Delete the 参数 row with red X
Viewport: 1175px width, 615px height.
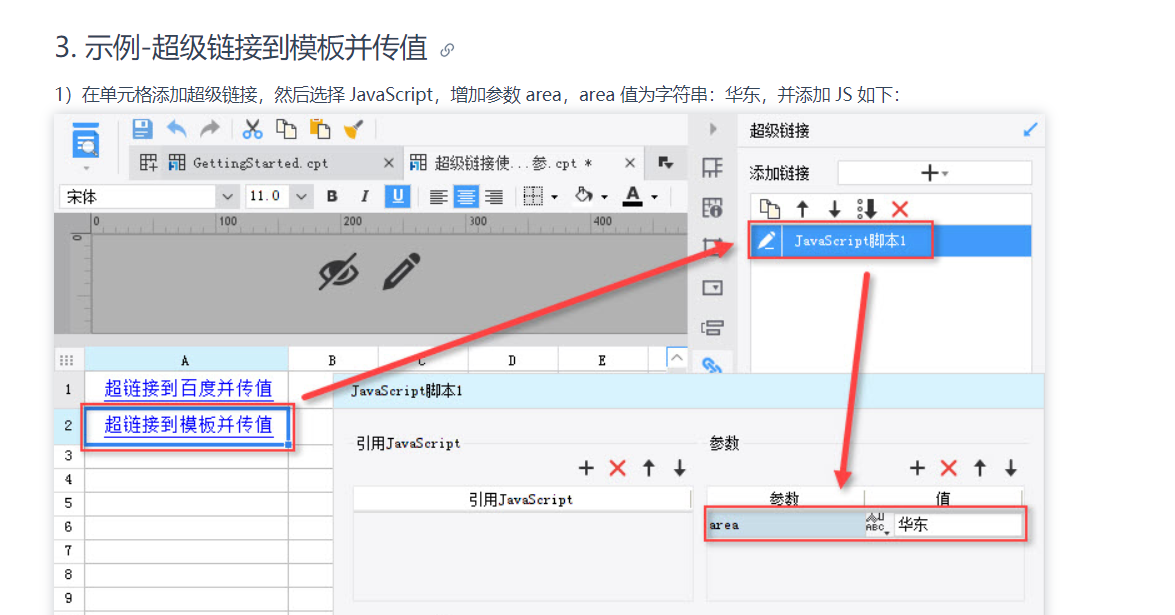(x=949, y=469)
